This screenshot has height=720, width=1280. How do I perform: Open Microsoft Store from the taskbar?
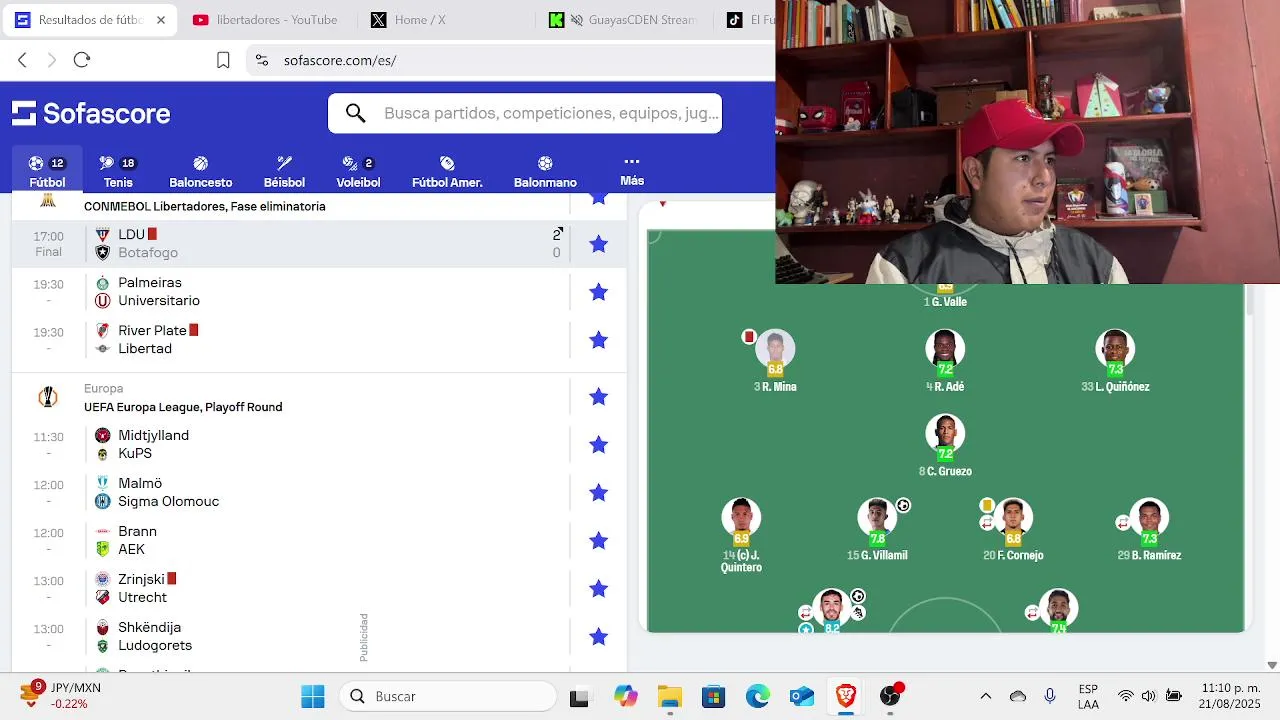[713, 696]
